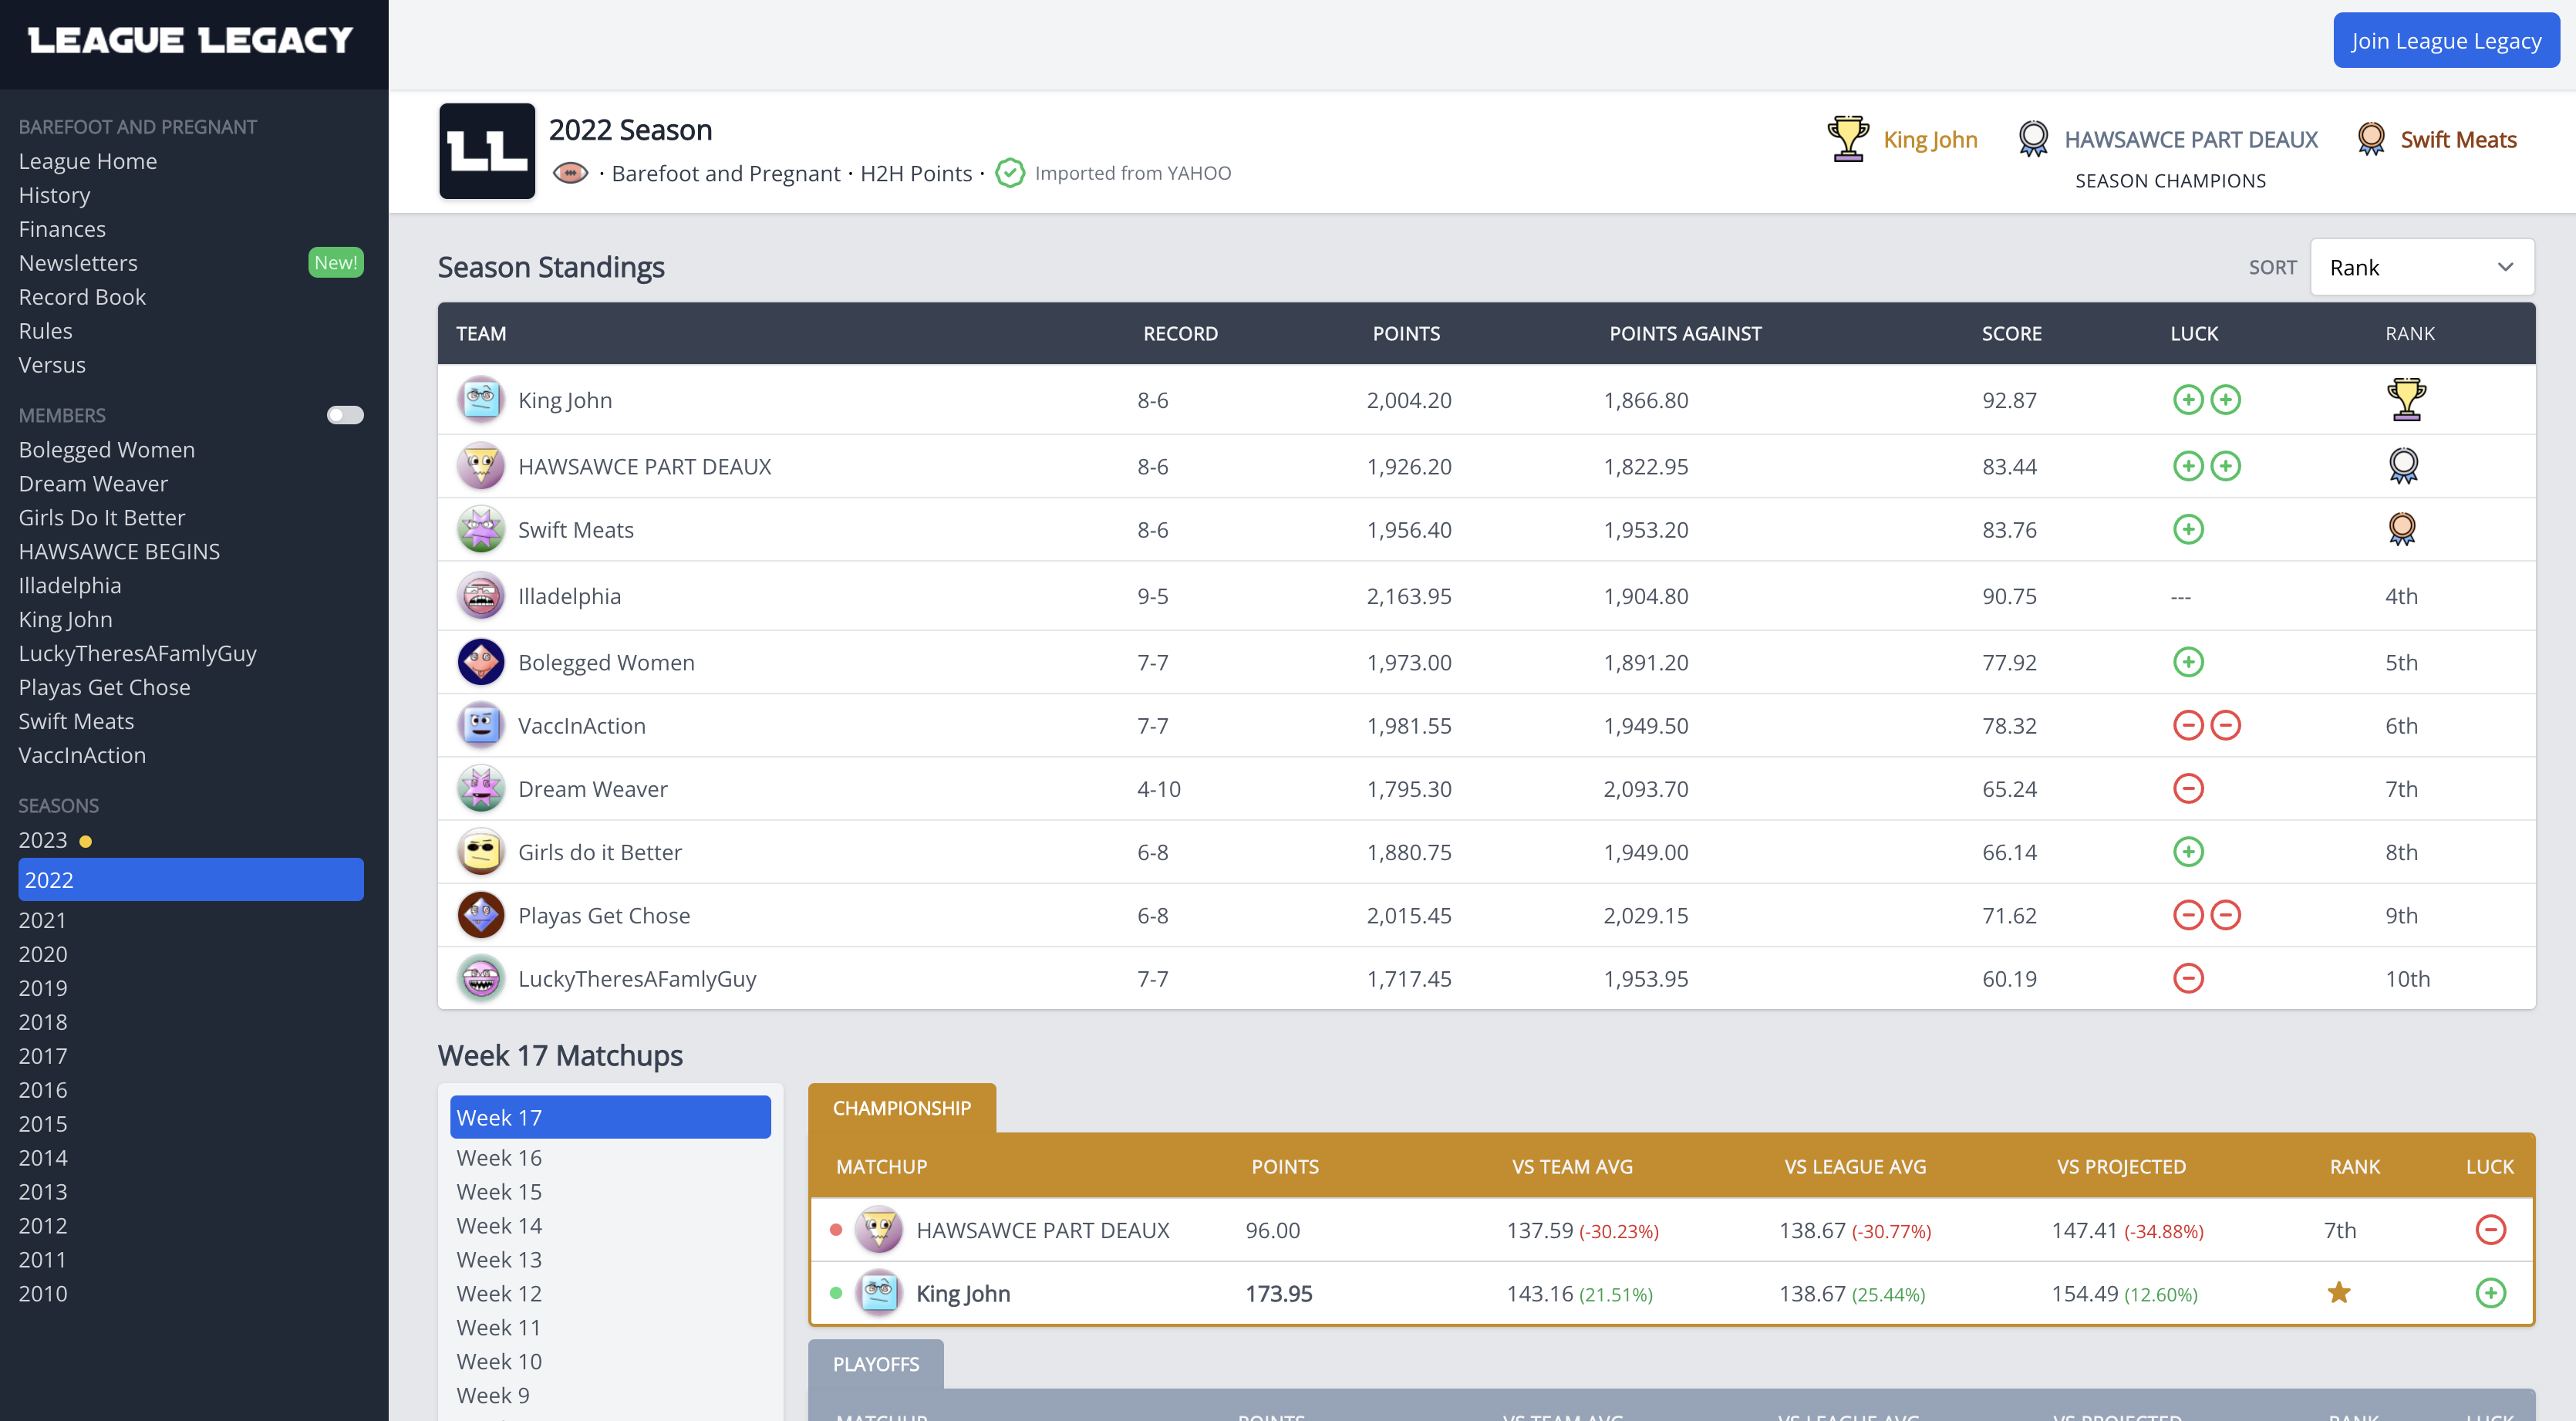Viewport: 2576px width, 1421px height.
Task: Click the Join League Legacy button
Action: [2445, 40]
